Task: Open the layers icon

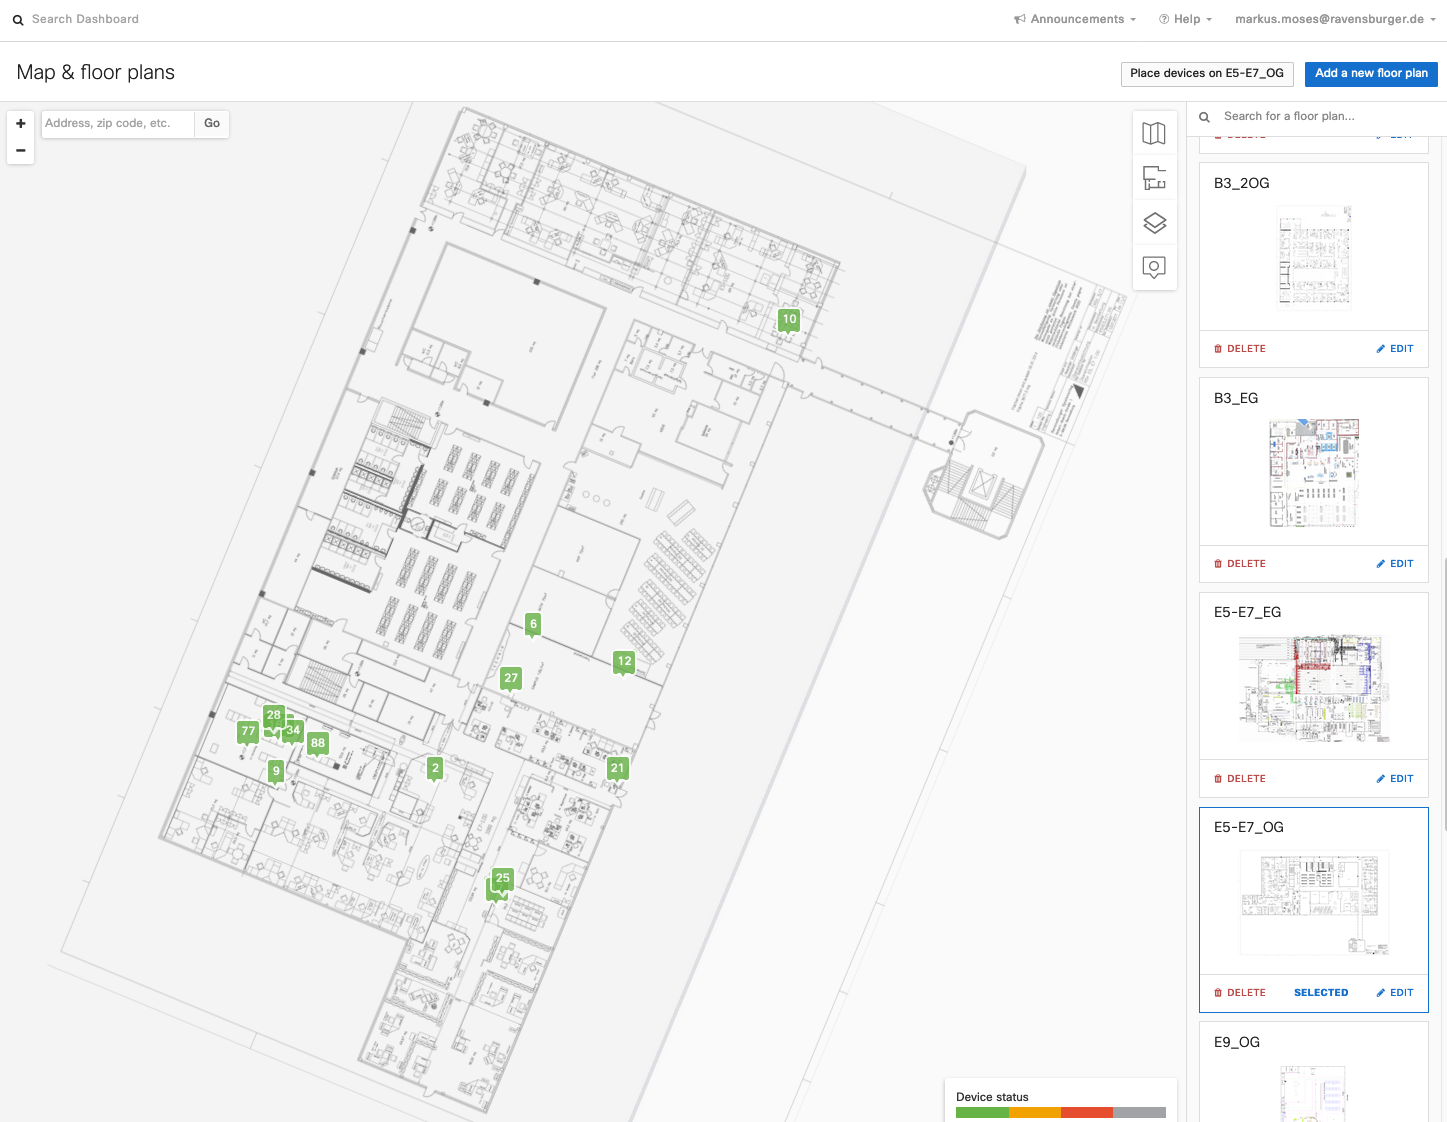Action: [1155, 223]
